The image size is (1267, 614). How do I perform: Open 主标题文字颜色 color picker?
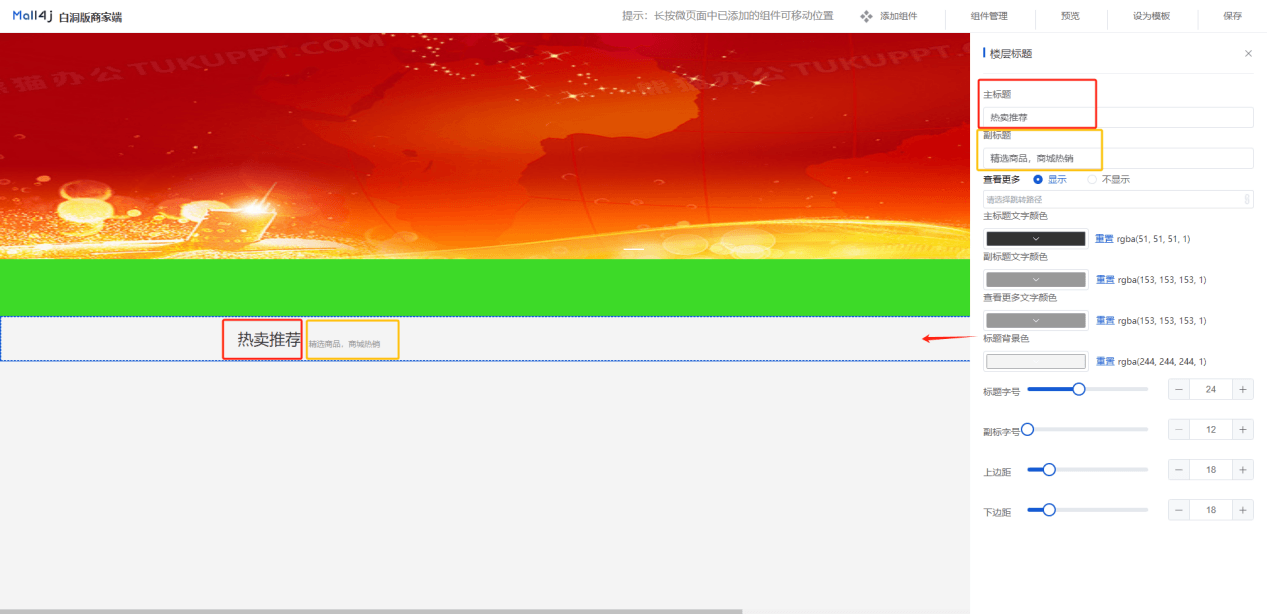coord(1036,239)
